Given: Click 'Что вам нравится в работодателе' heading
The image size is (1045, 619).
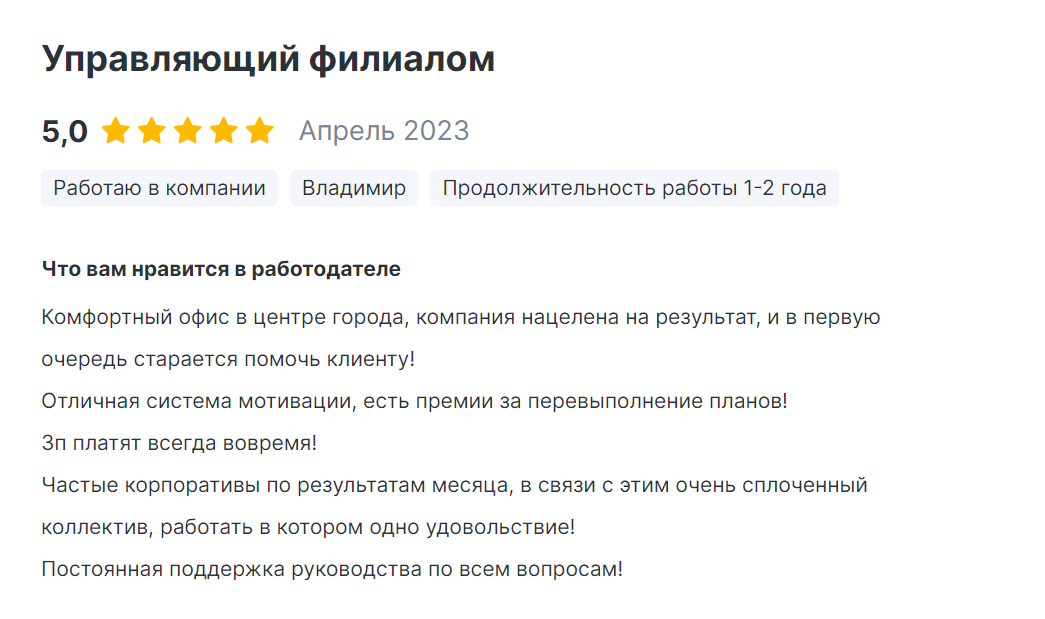Looking at the screenshot, I should [x=221, y=269].
